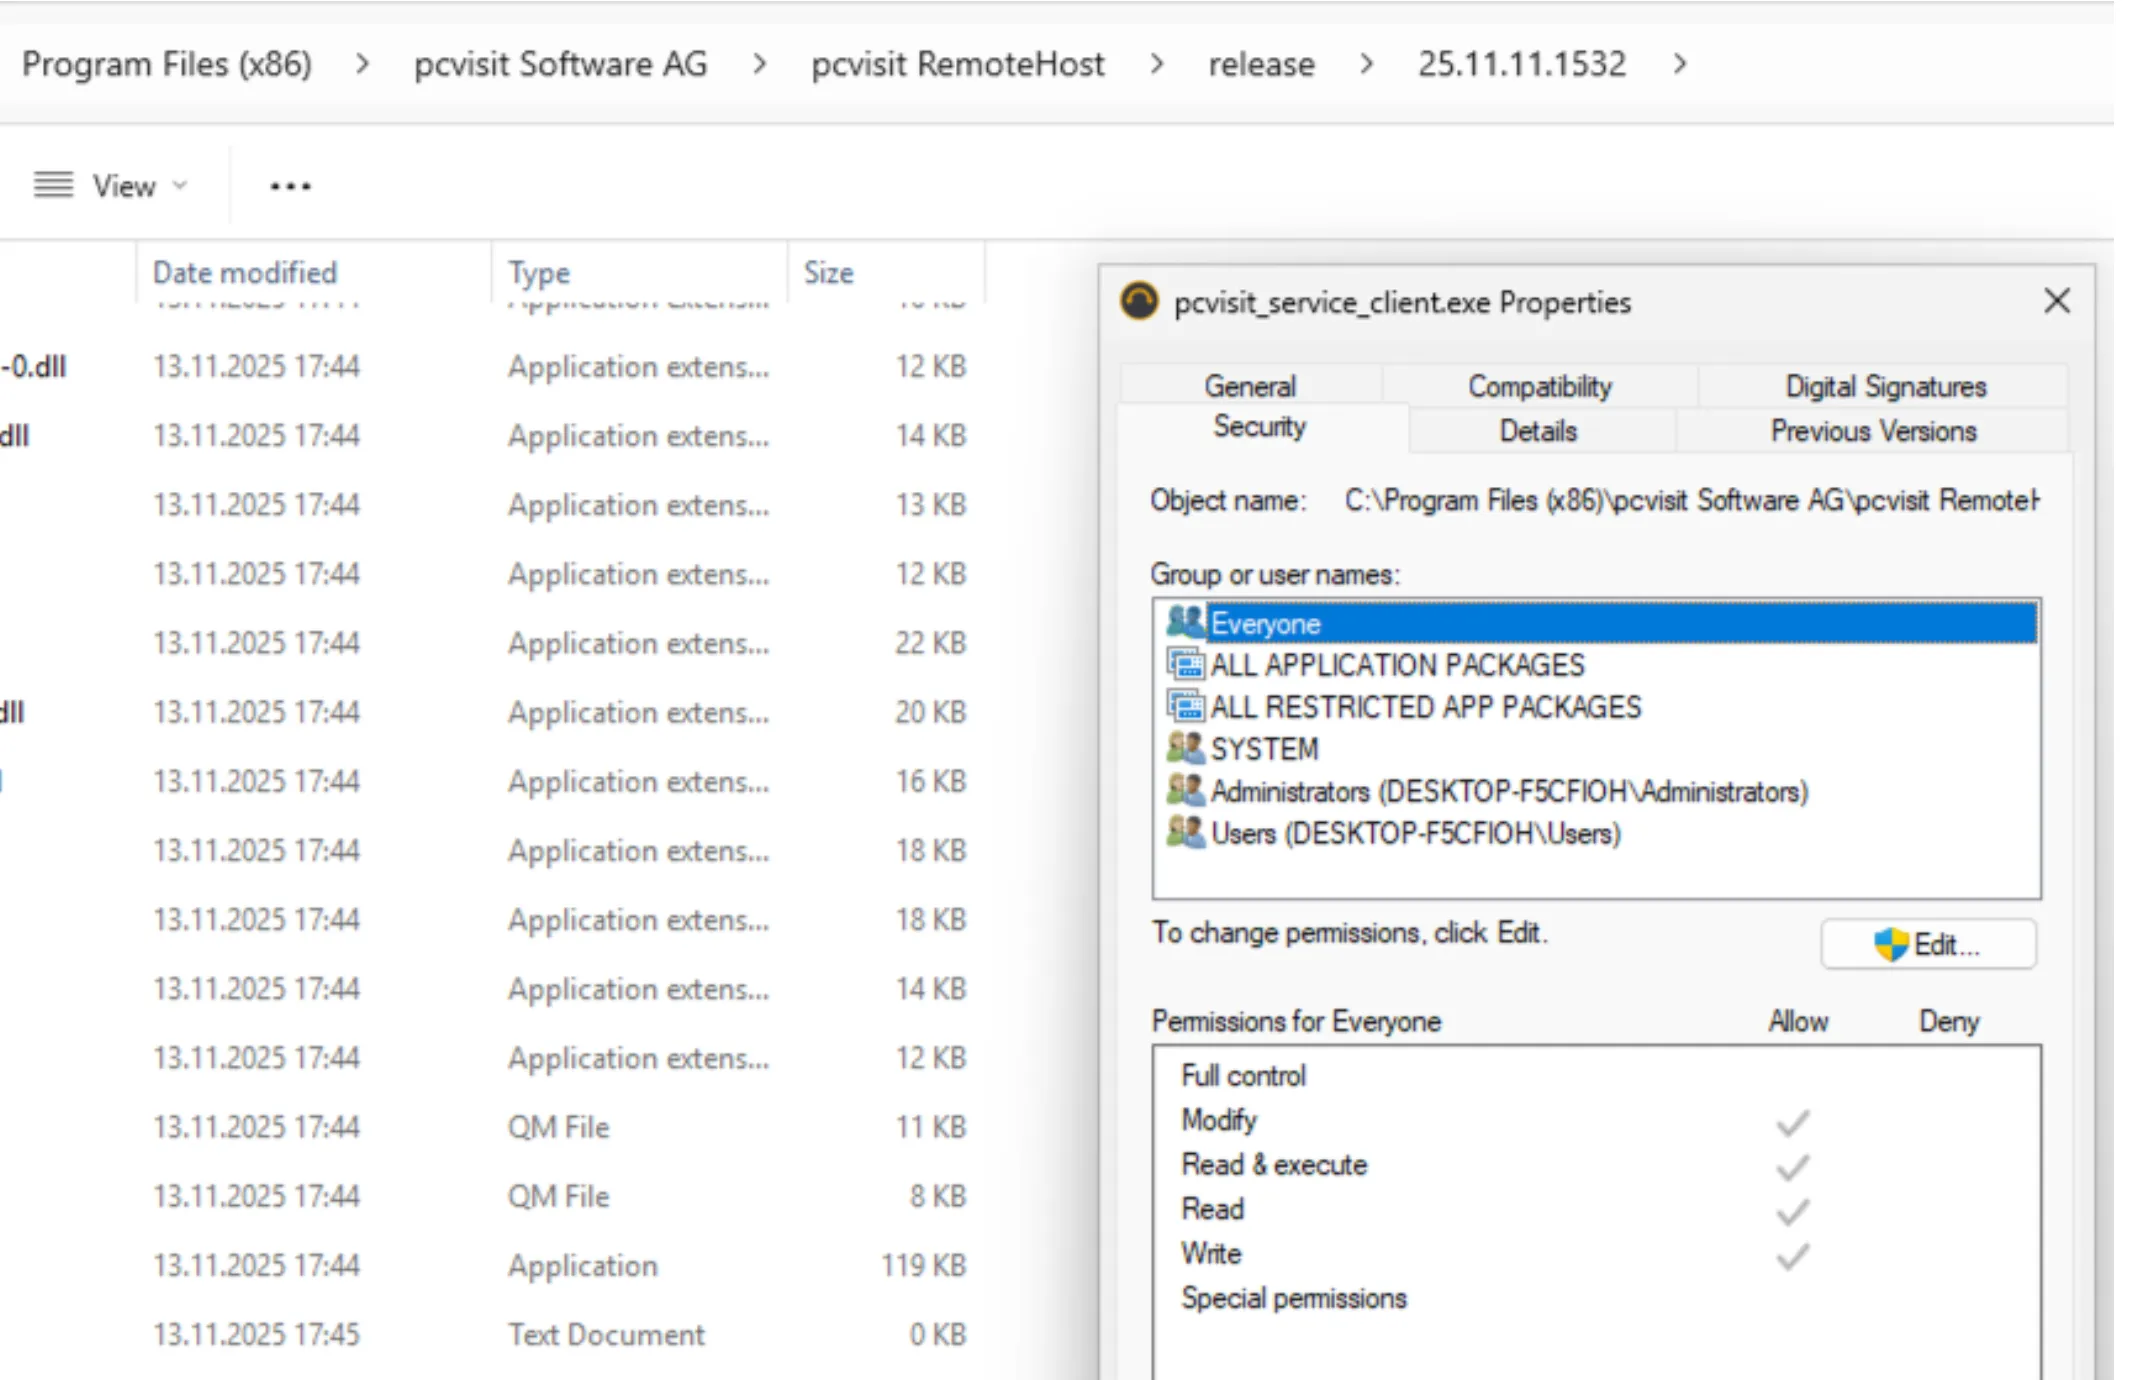The image size is (2132, 1380).
Task: Click the Everyone group icon
Action: pyautogui.click(x=1186, y=622)
